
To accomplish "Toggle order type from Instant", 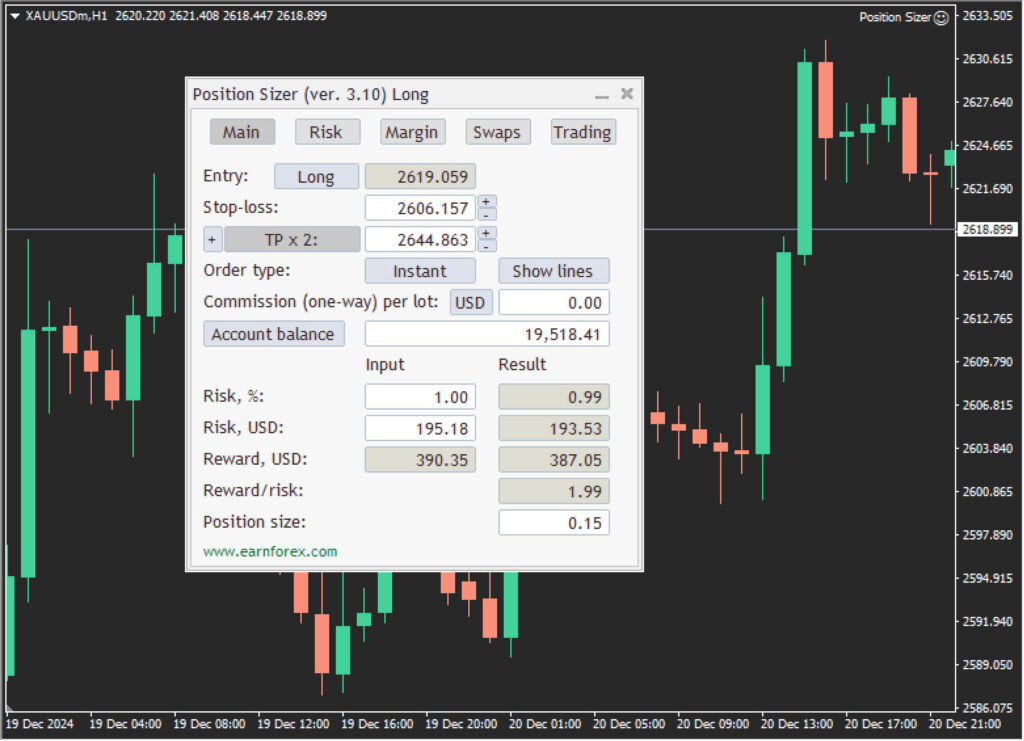I will (x=420, y=271).
